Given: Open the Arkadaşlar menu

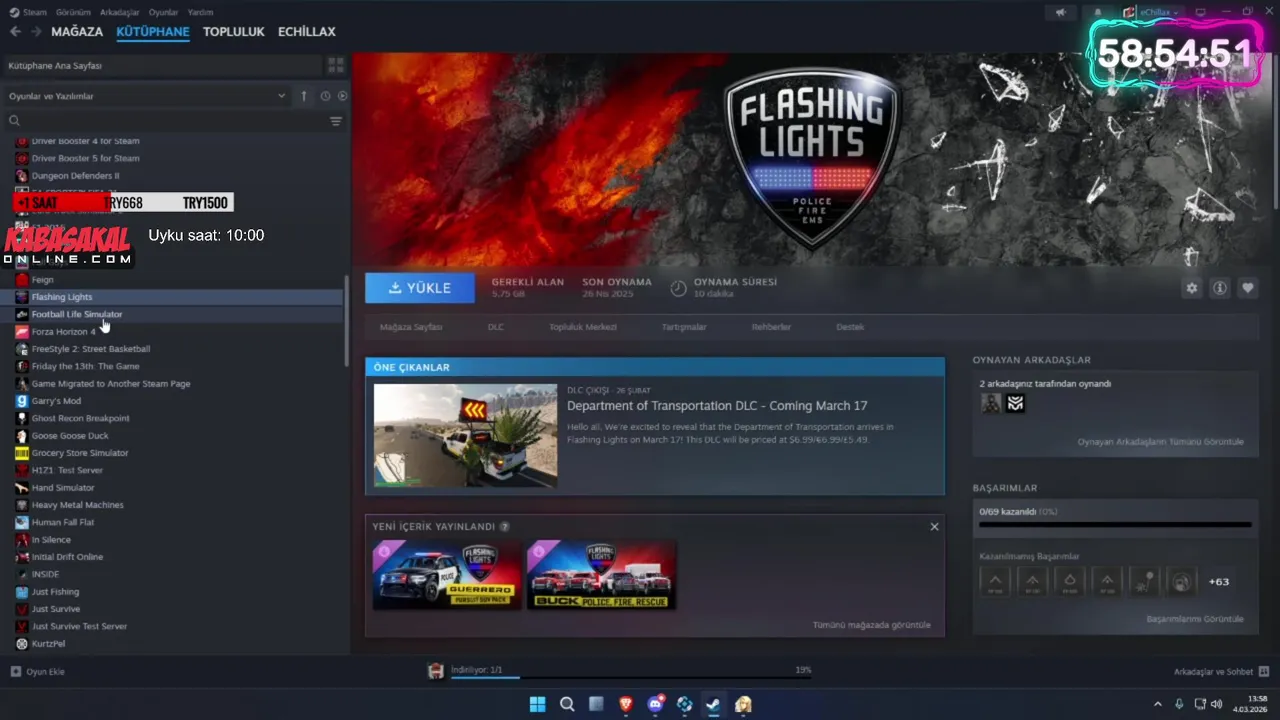Looking at the screenshot, I should [x=120, y=12].
